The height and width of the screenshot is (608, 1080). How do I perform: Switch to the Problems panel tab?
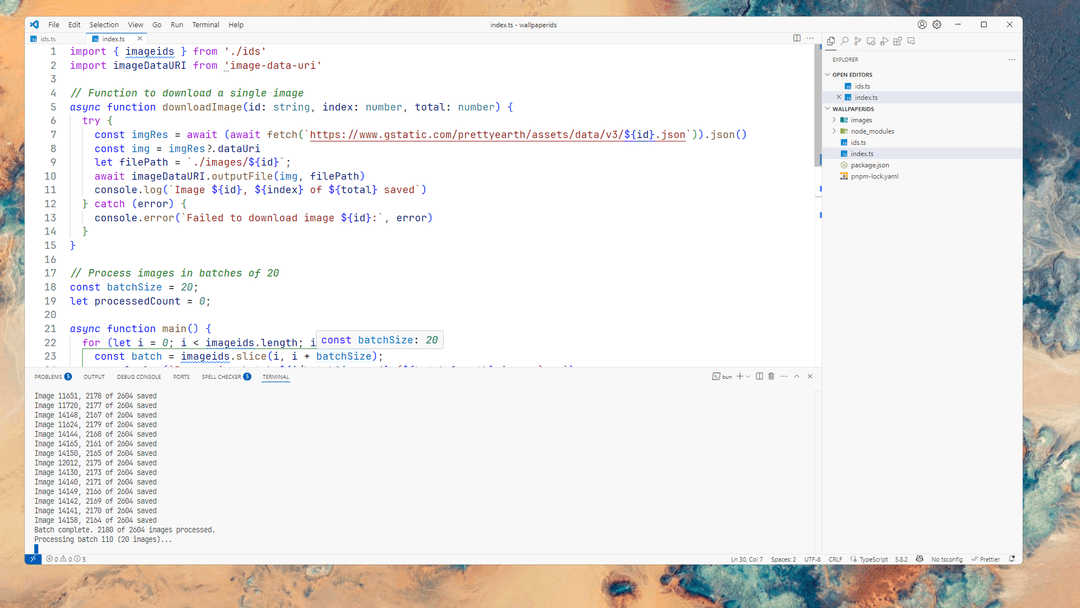[x=48, y=377]
